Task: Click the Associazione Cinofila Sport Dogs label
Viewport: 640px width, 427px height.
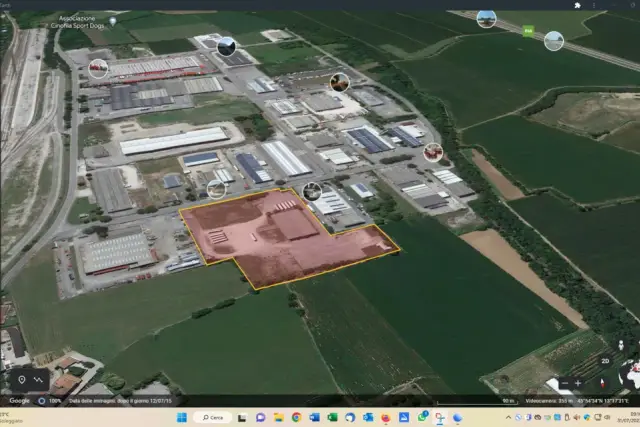Action: tap(78, 22)
